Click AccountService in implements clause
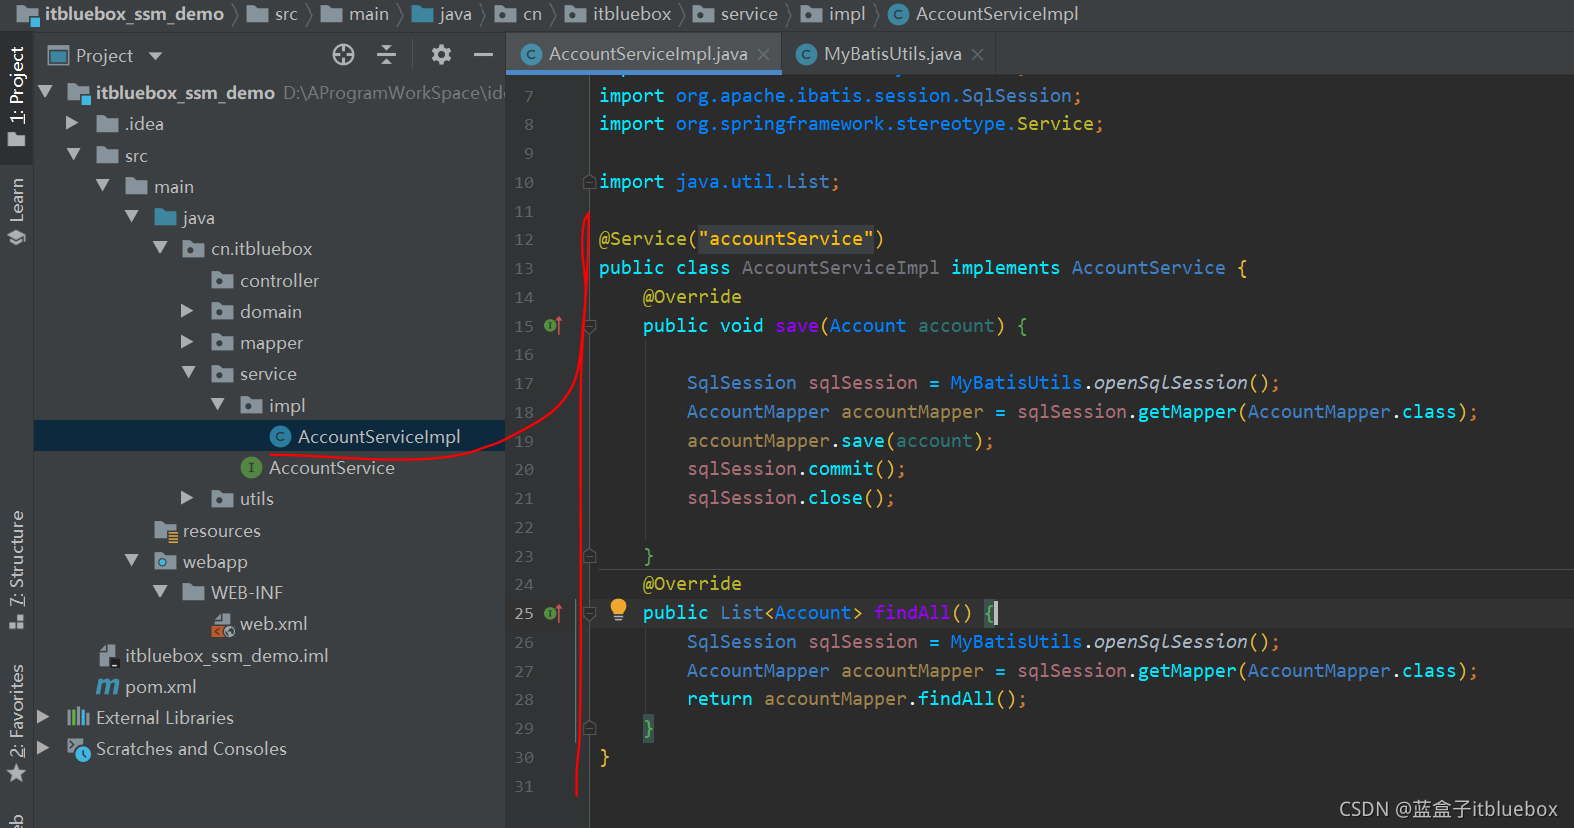The image size is (1574, 828). [1148, 268]
